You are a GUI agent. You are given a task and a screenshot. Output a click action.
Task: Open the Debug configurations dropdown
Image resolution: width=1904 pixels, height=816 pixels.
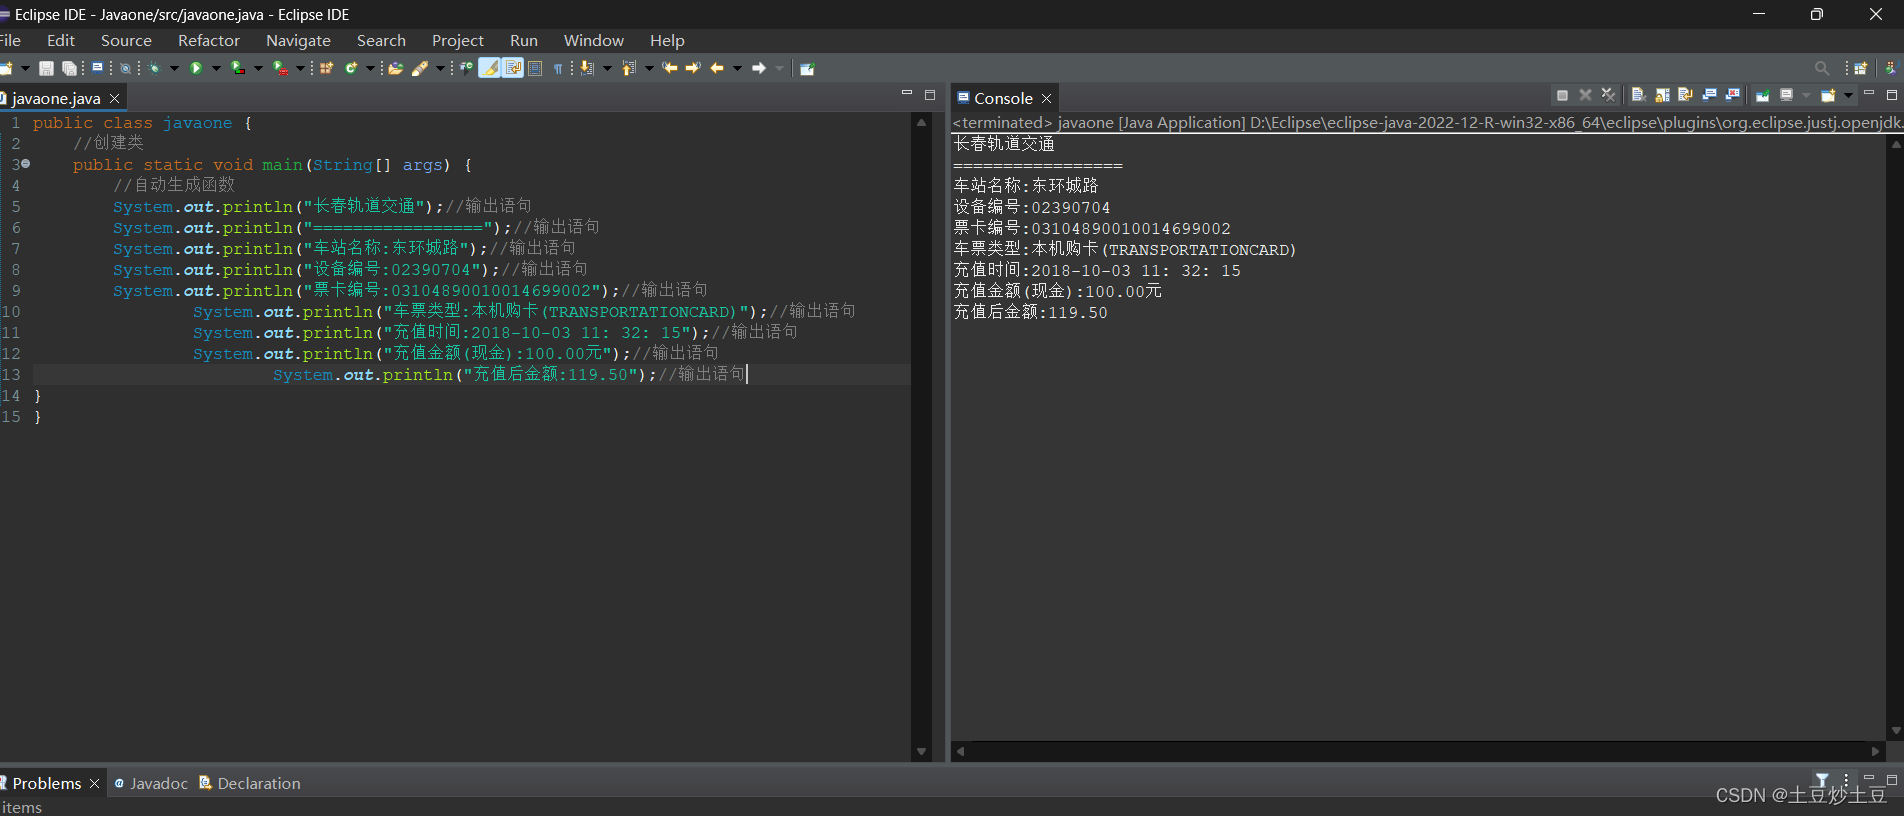click(x=174, y=68)
